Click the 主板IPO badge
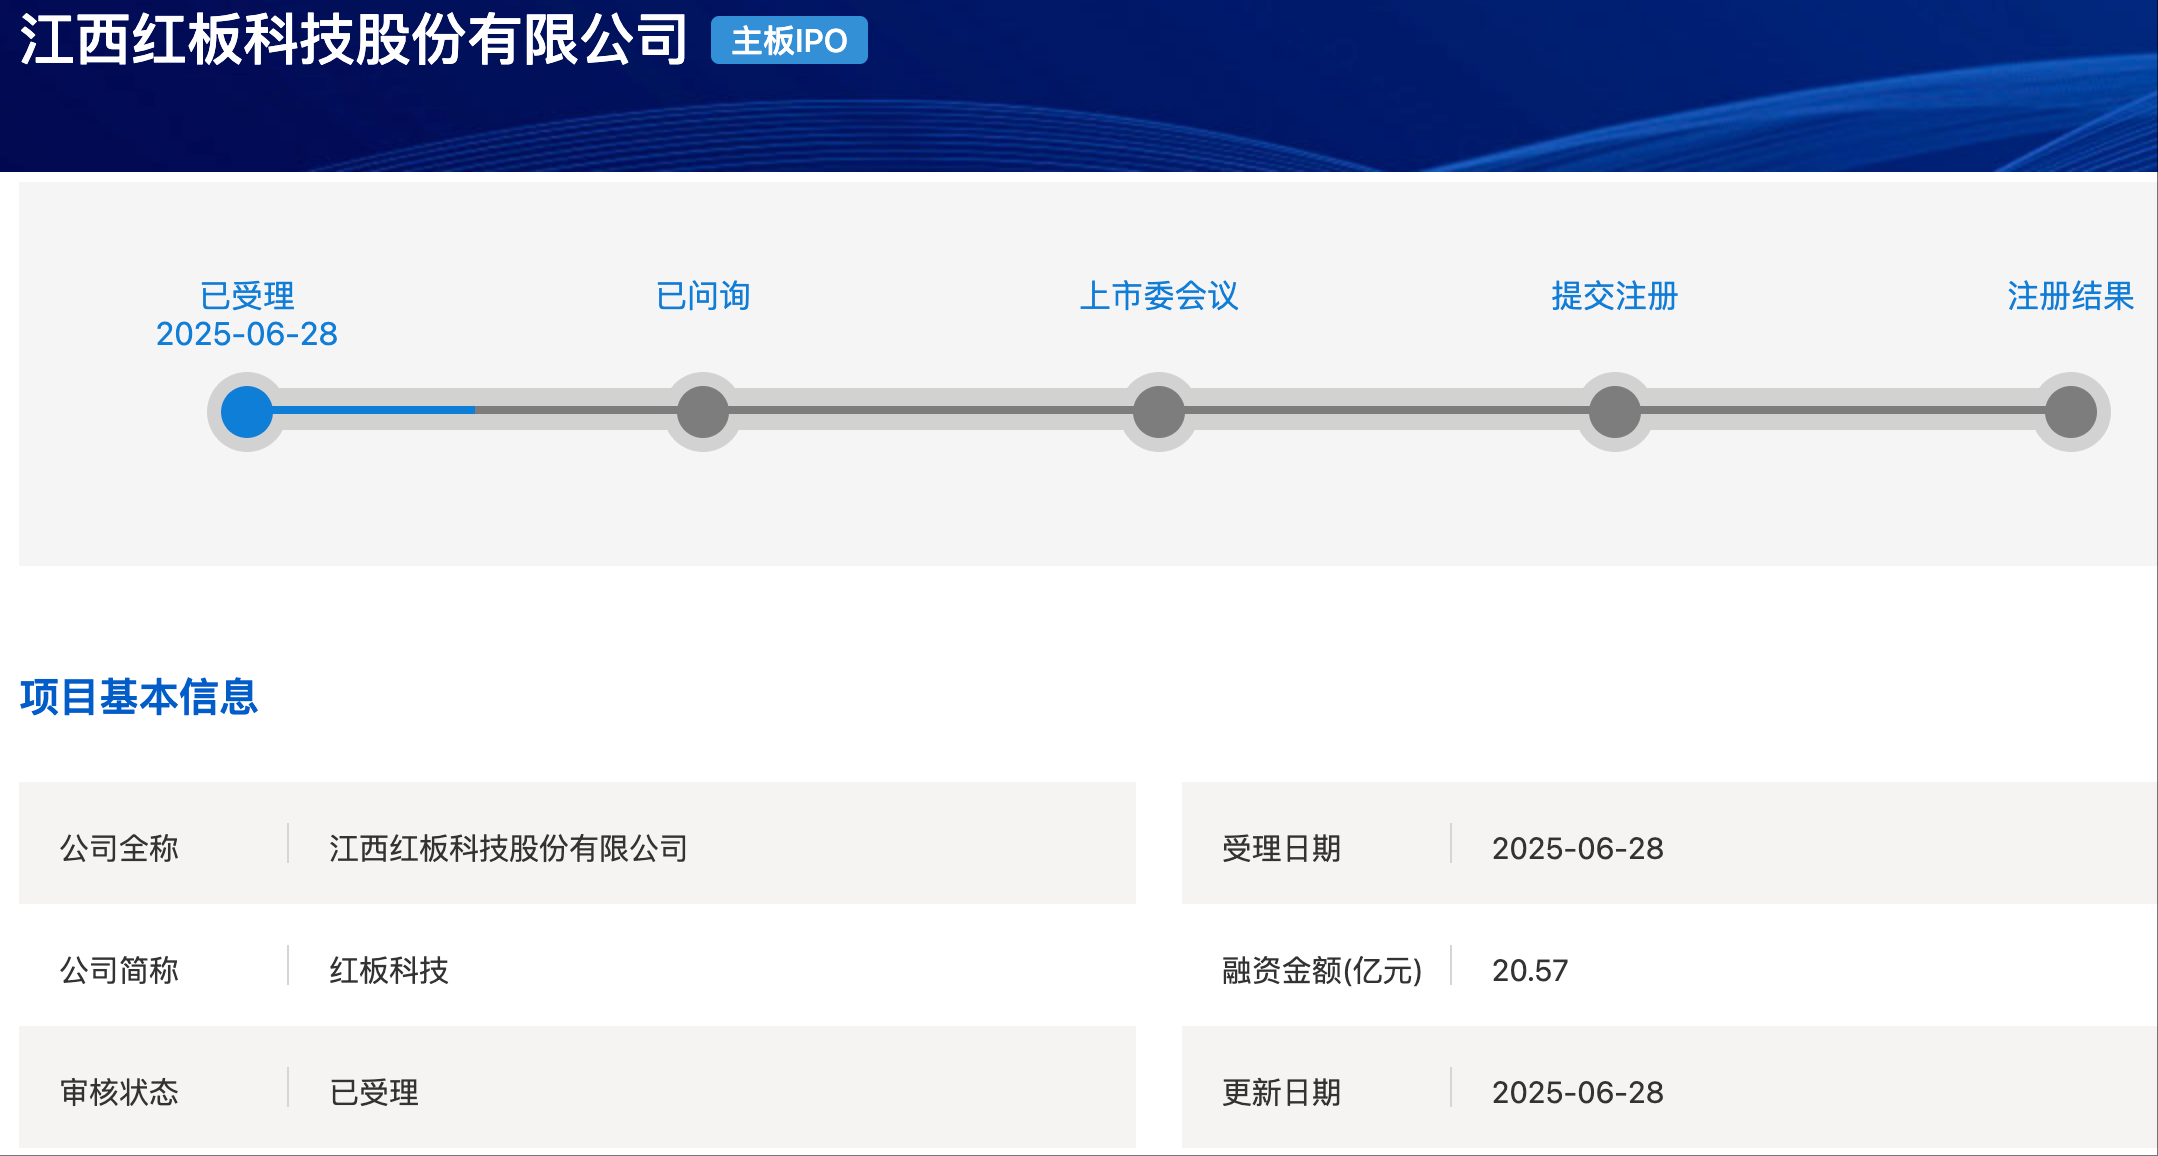Viewport: 2158px width, 1156px height. (789, 41)
